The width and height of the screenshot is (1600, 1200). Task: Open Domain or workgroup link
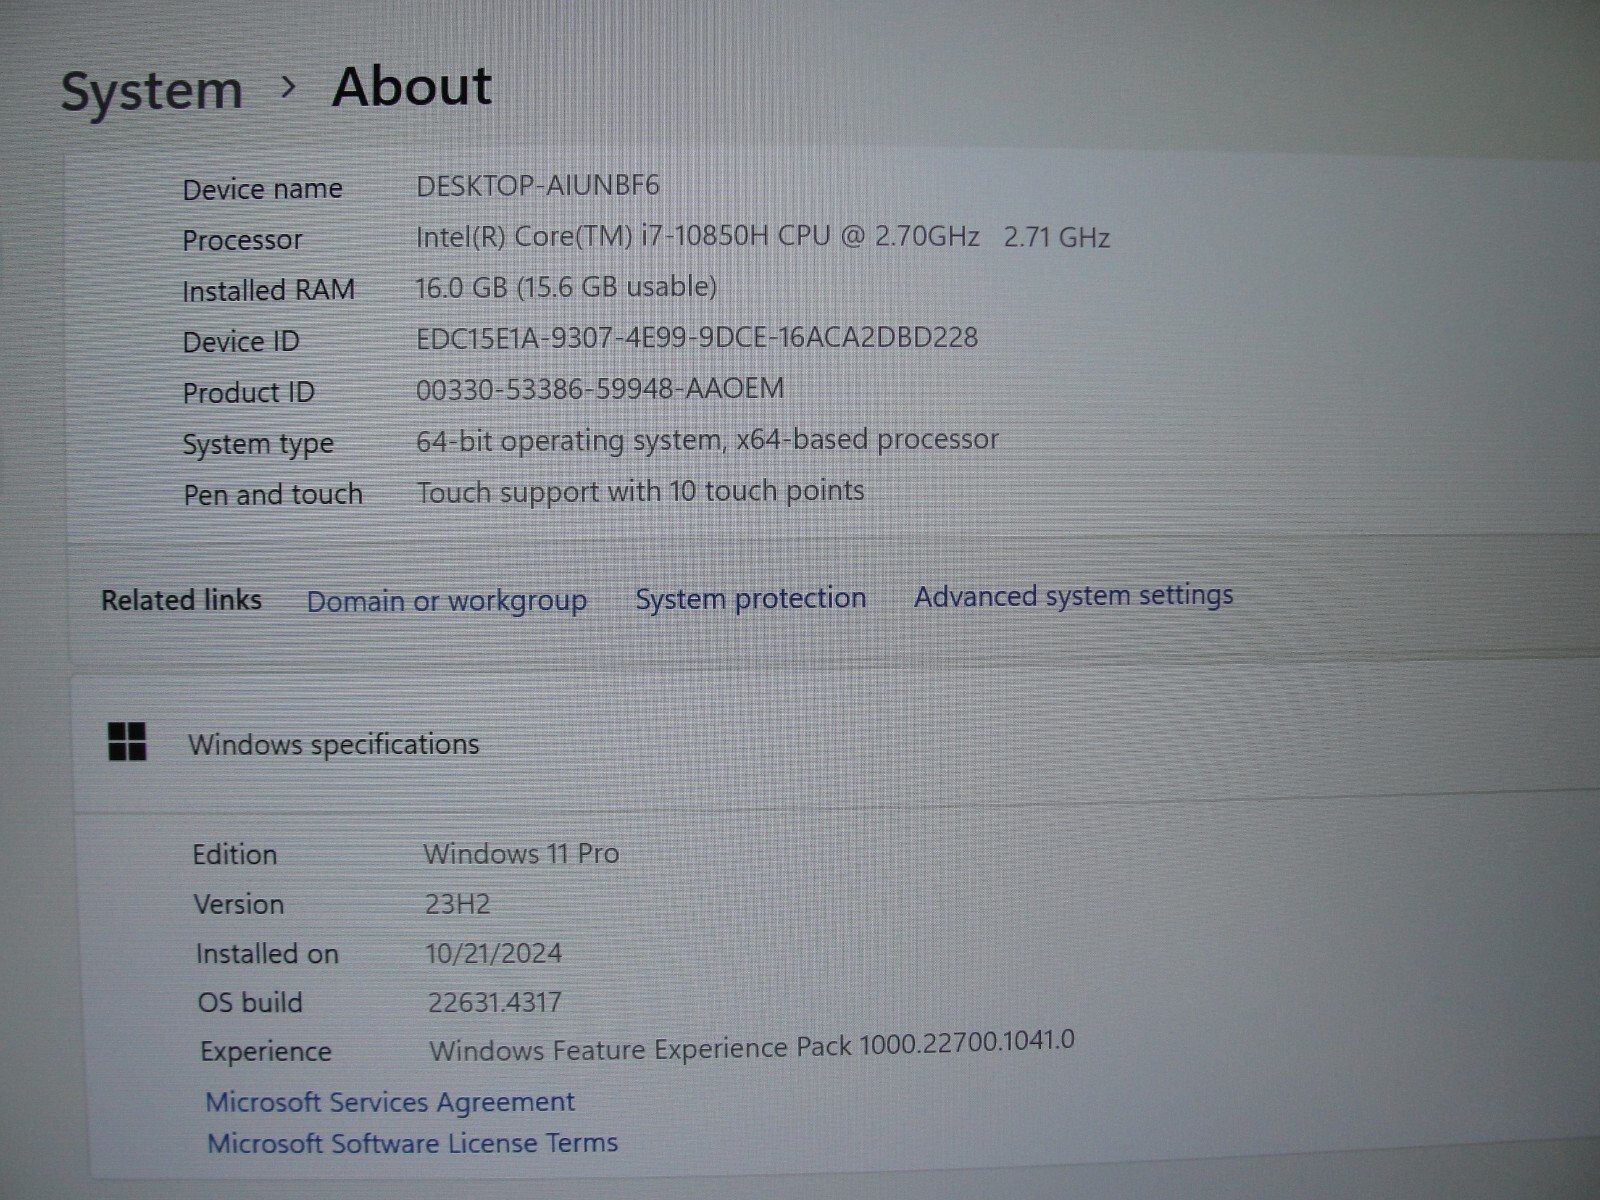(446, 601)
